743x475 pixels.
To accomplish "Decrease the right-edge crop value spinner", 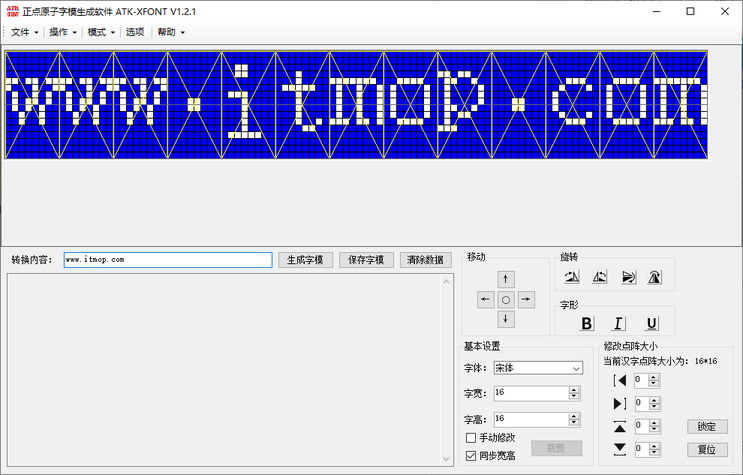I will 654,406.
